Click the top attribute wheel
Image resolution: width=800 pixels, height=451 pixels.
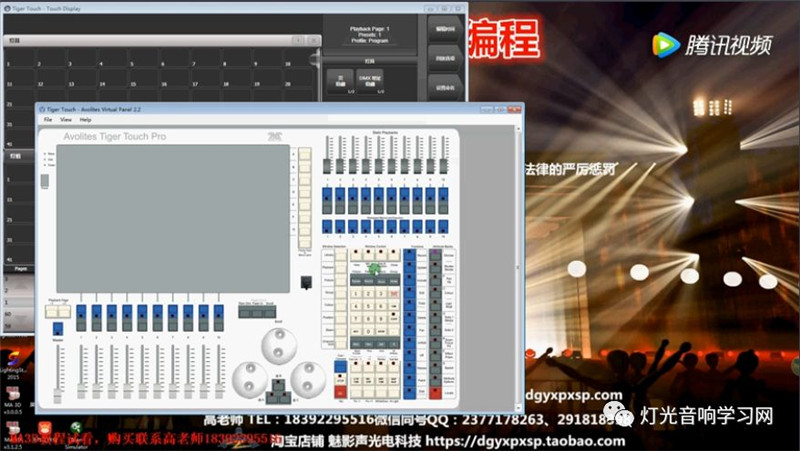point(279,346)
